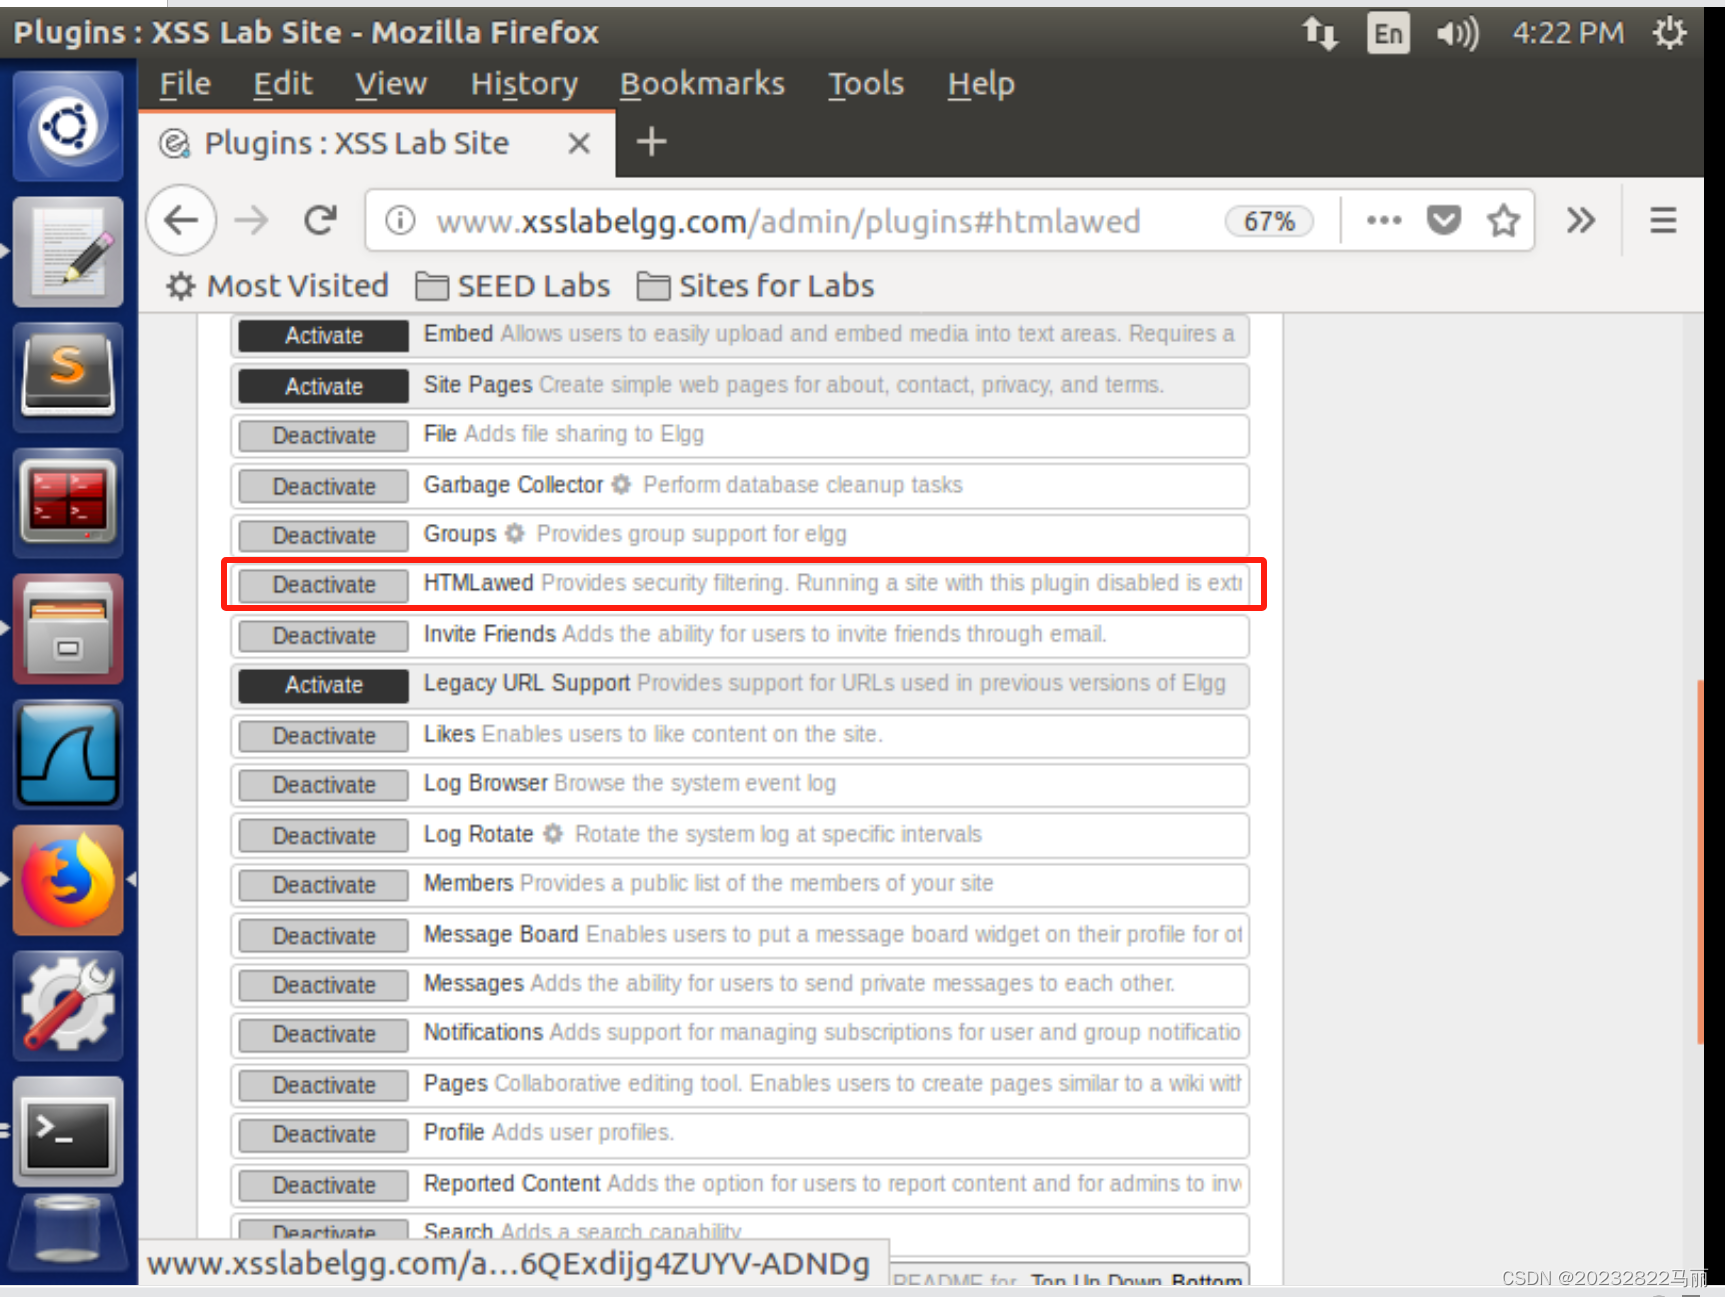Reload the current plugins page
This screenshot has height=1297, width=1725.
coord(321,220)
